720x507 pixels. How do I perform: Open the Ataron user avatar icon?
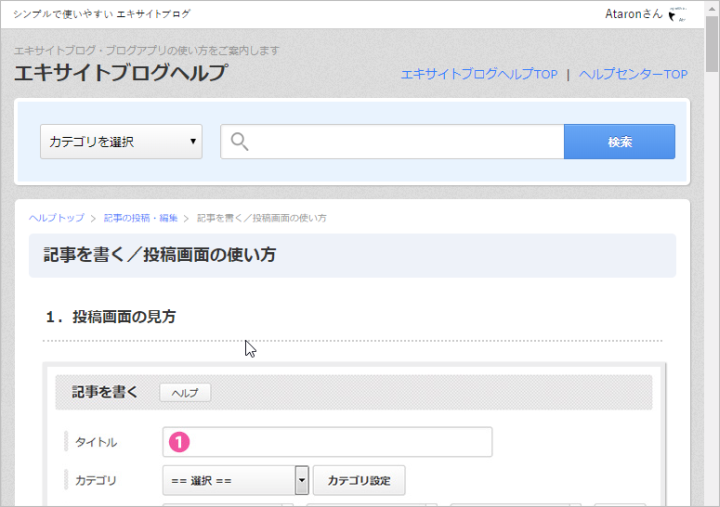677,14
